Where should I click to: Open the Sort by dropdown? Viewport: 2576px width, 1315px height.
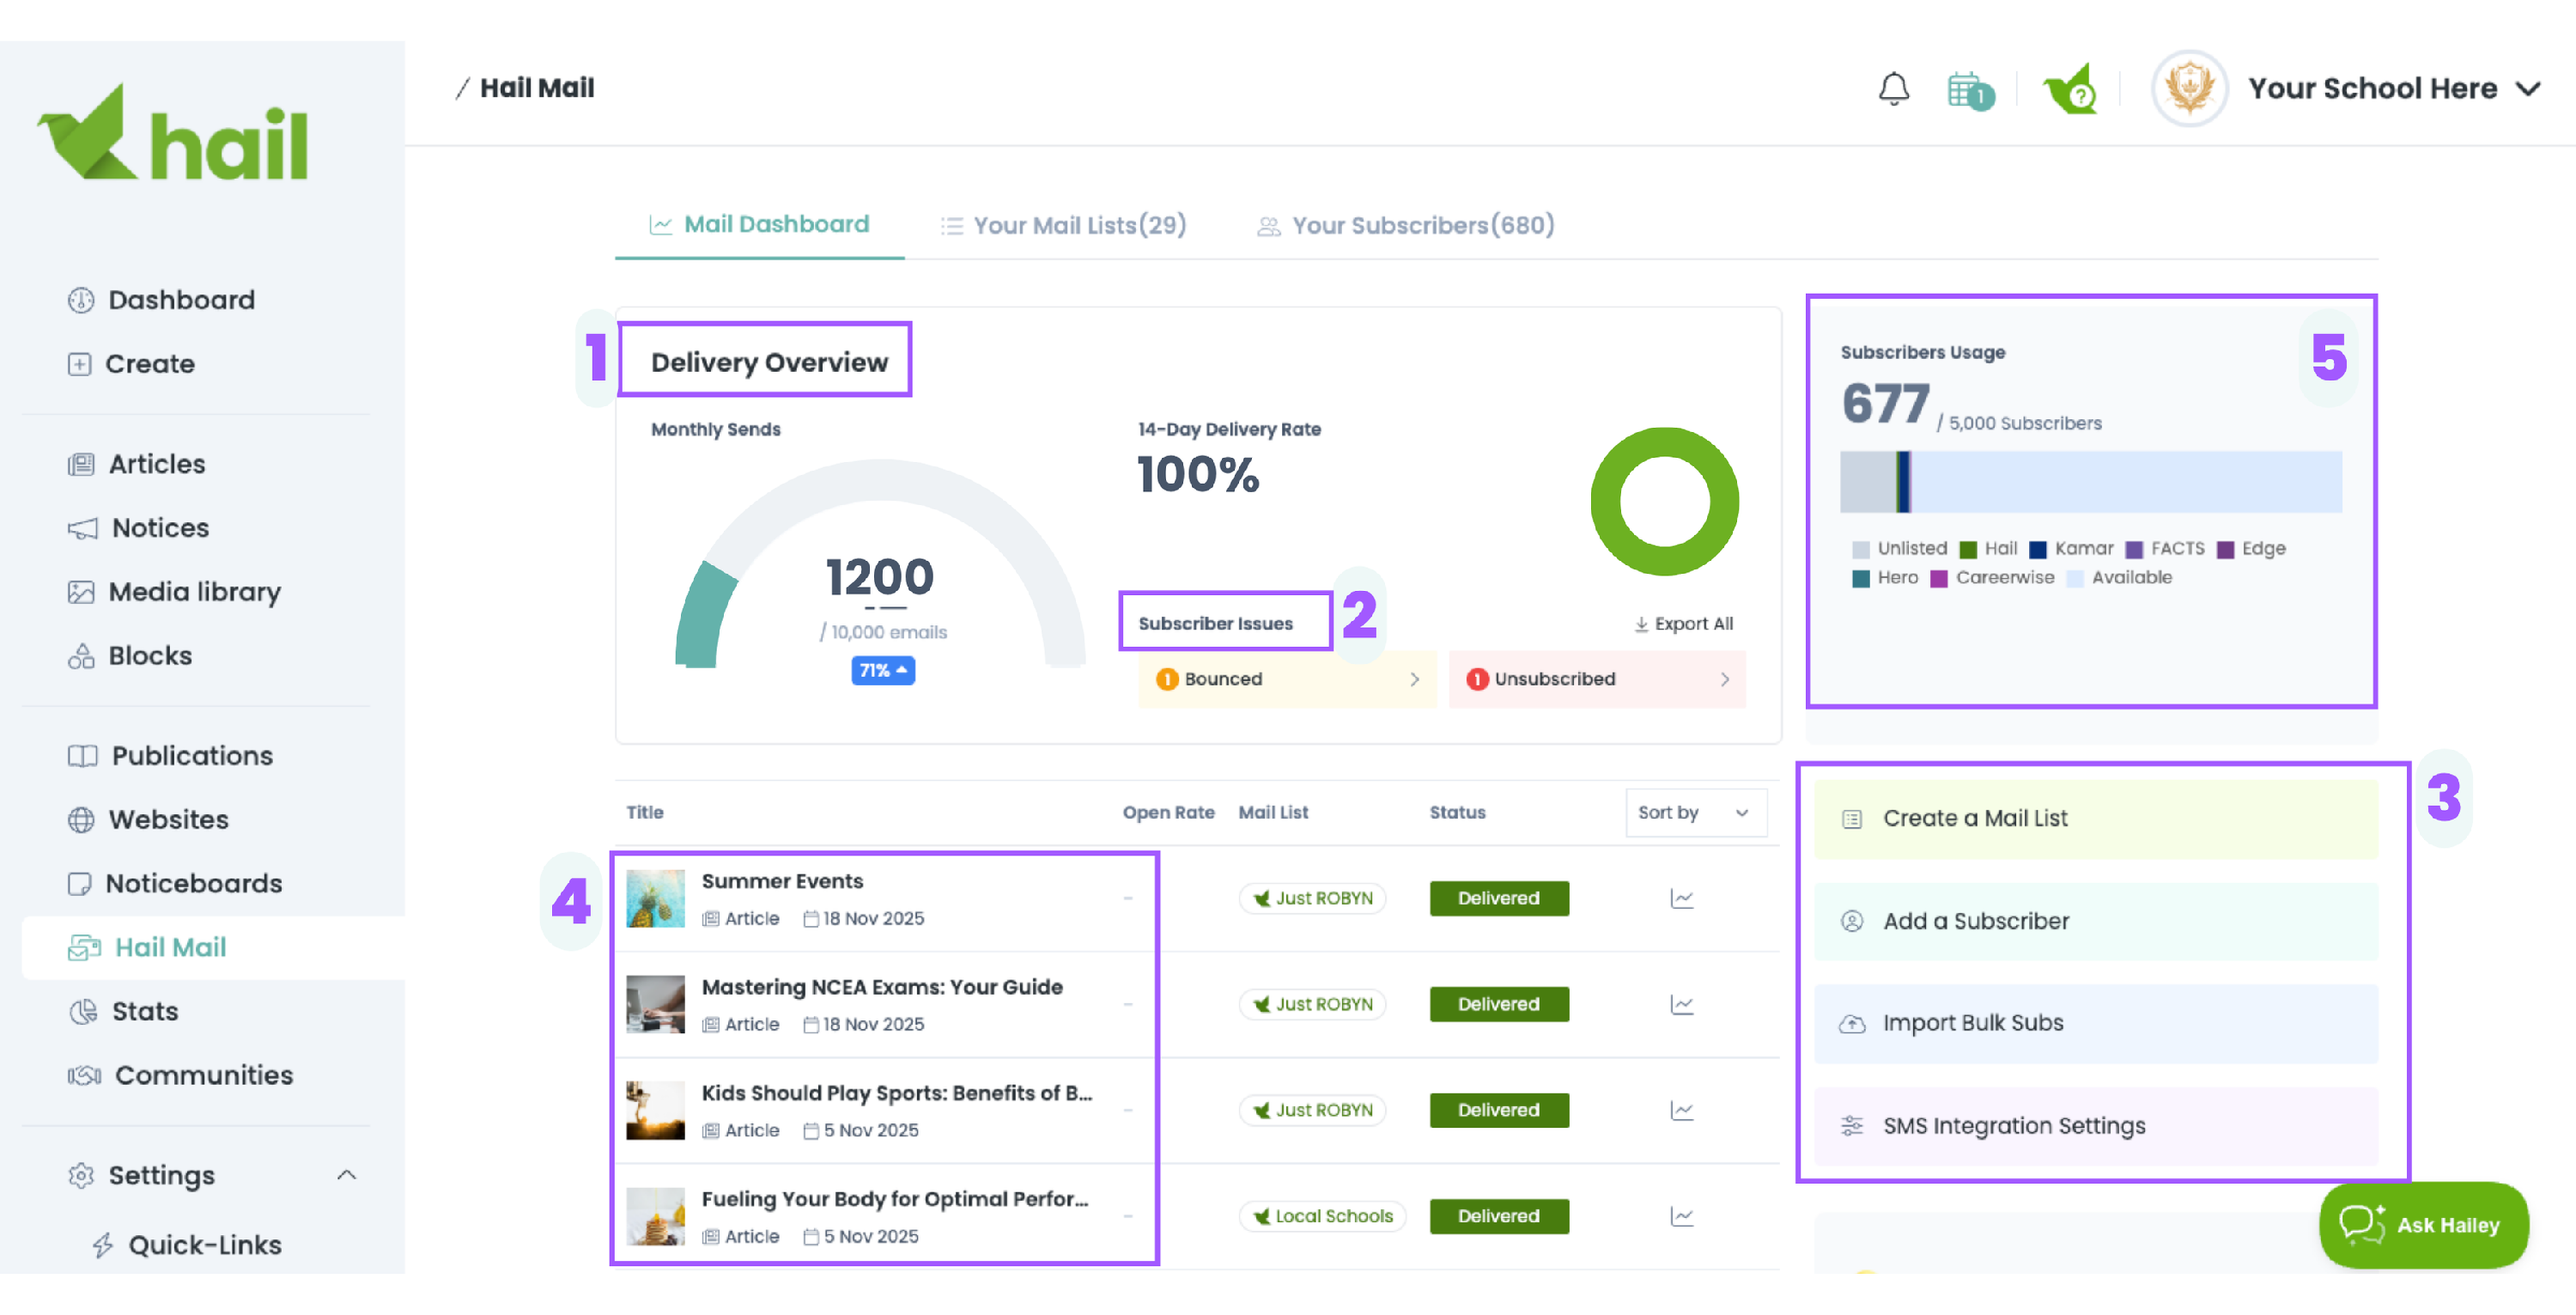click(x=1695, y=812)
